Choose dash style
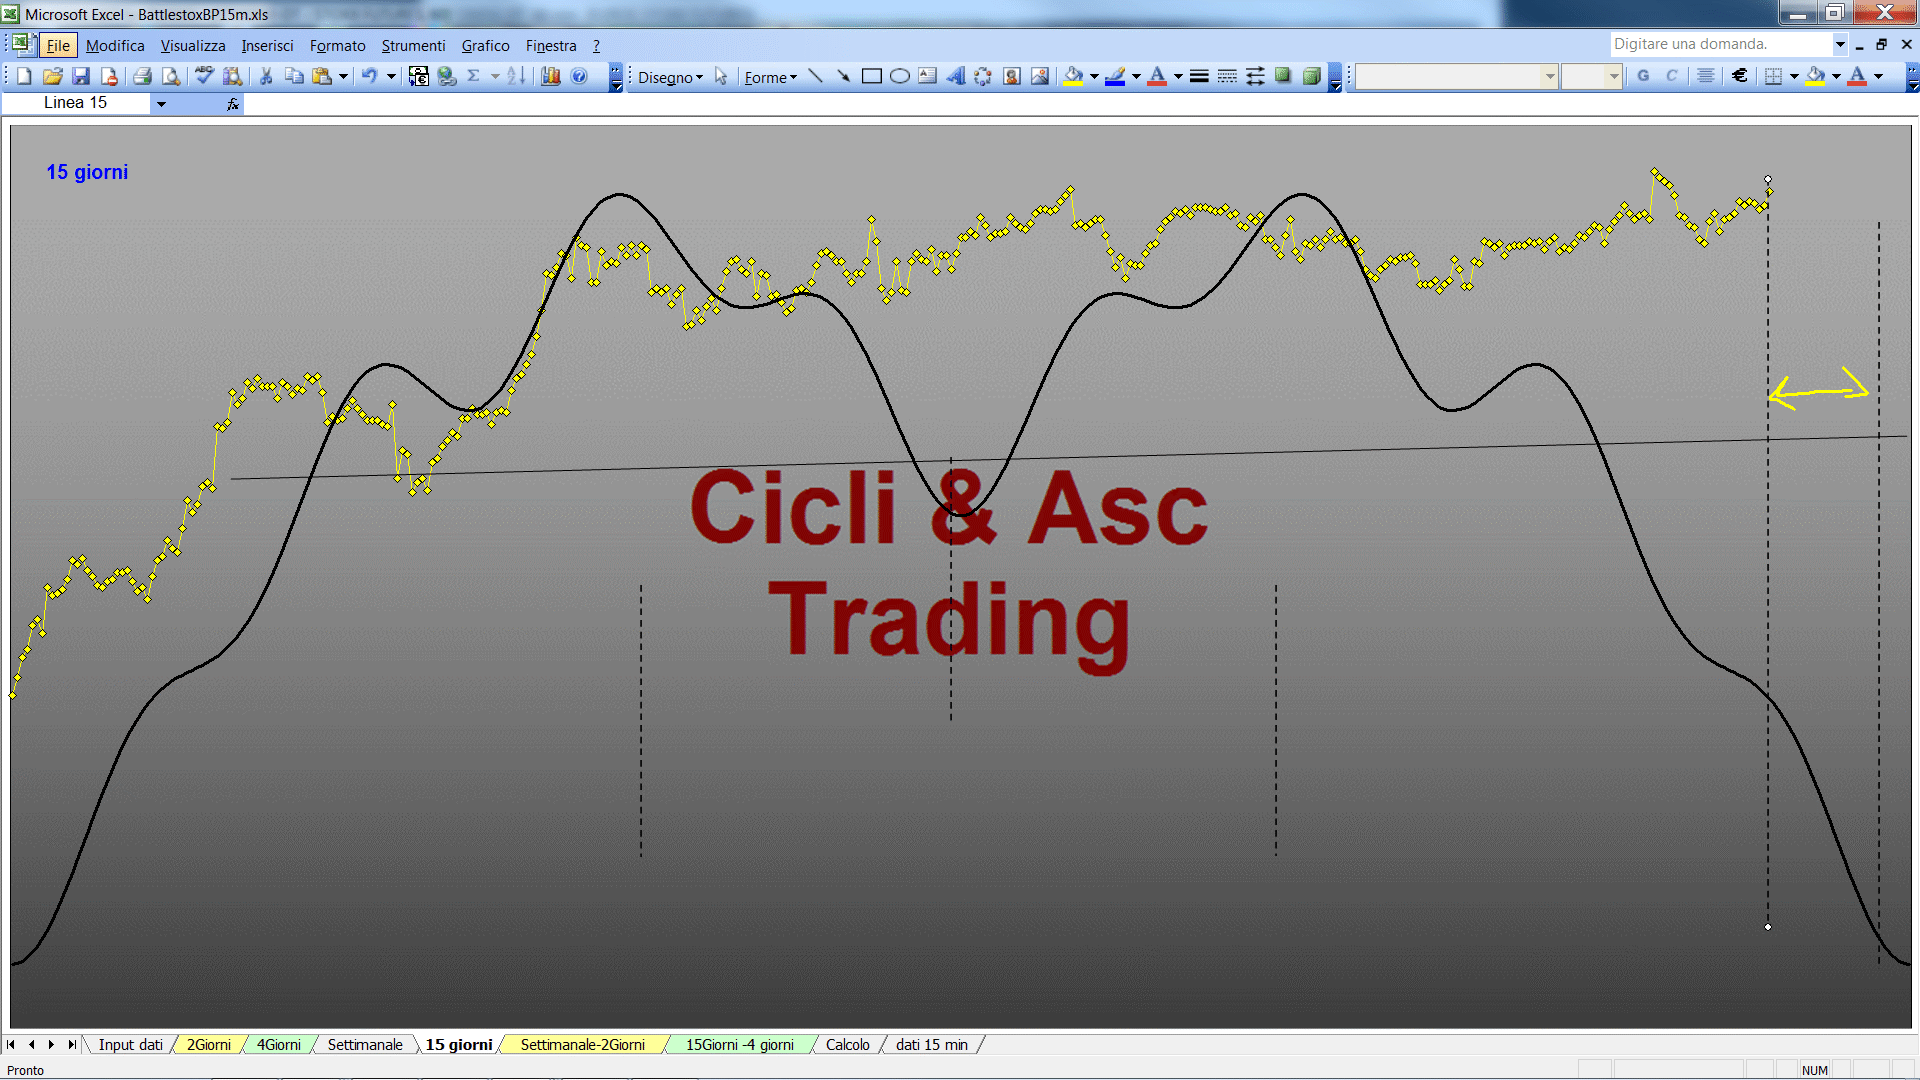This screenshot has height=1080, width=1920. point(1227,76)
